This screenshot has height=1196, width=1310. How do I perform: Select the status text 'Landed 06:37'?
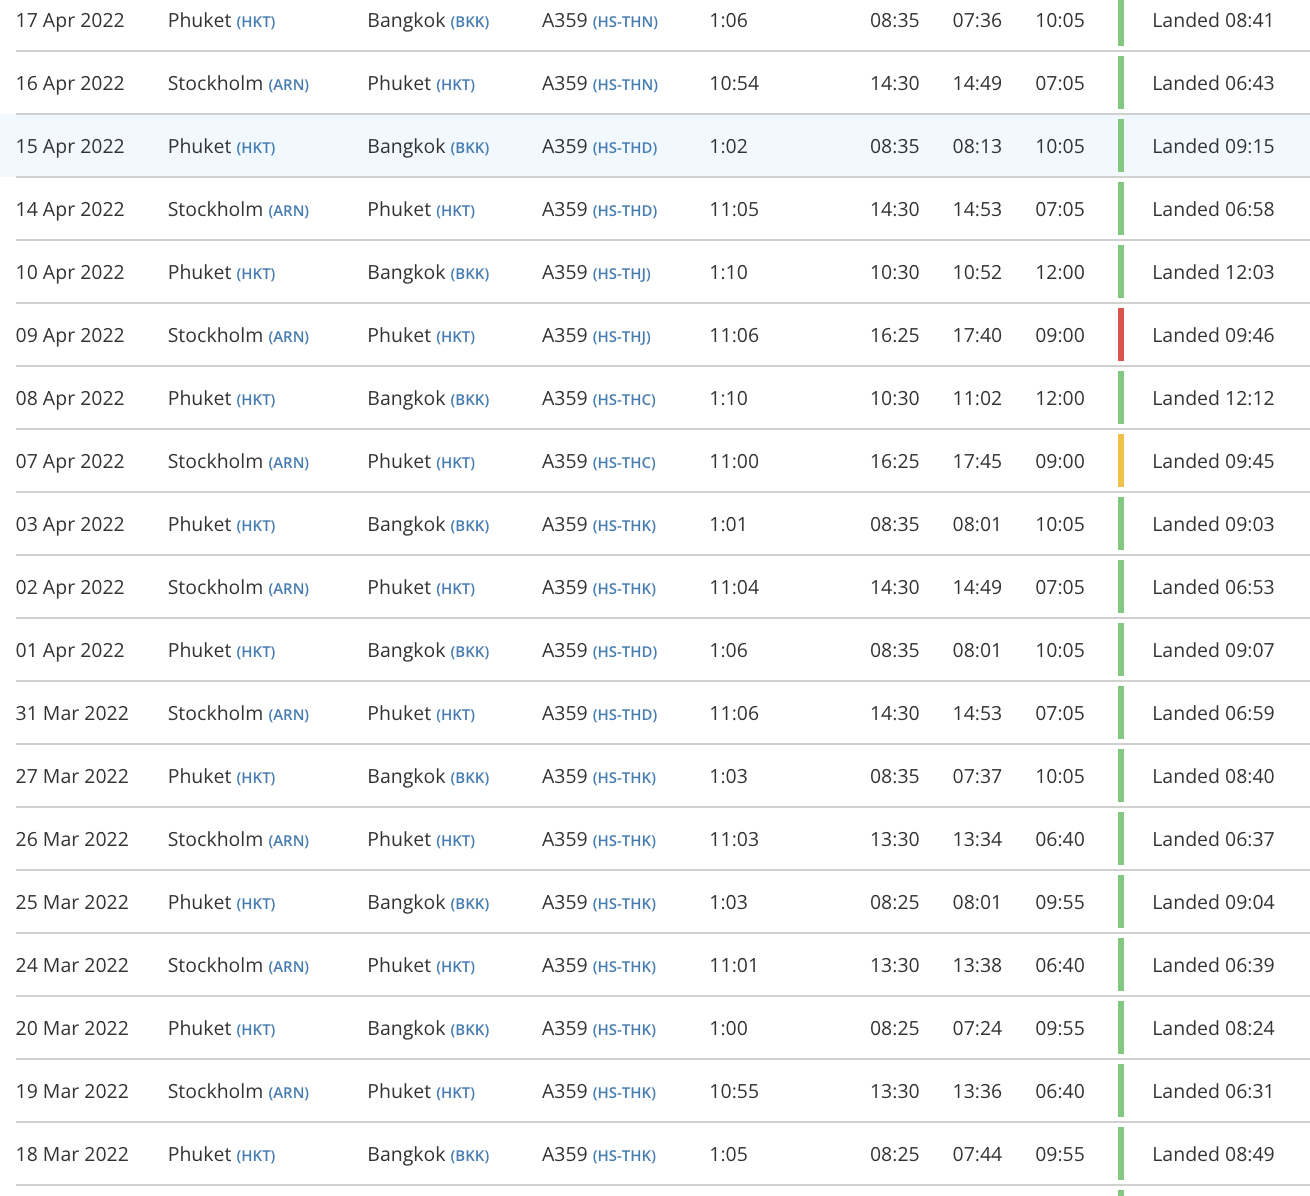coord(1213,839)
